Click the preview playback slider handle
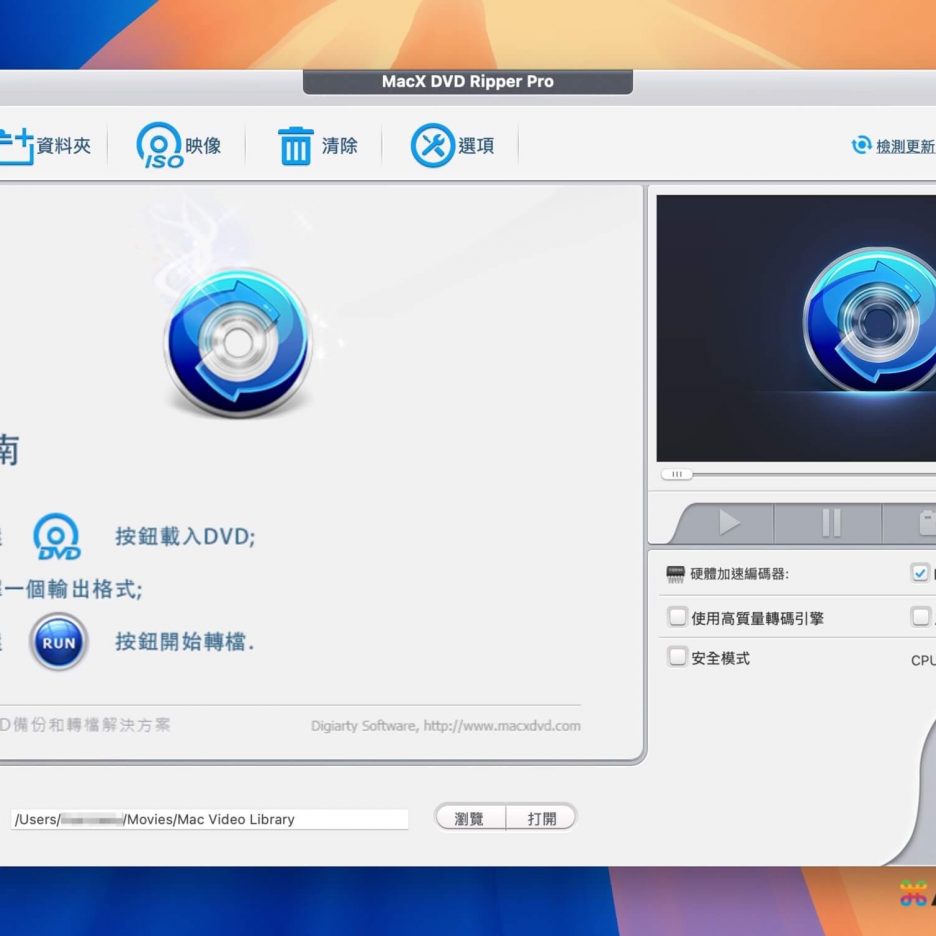Viewport: 936px width, 936px height. (x=676, y=474)
